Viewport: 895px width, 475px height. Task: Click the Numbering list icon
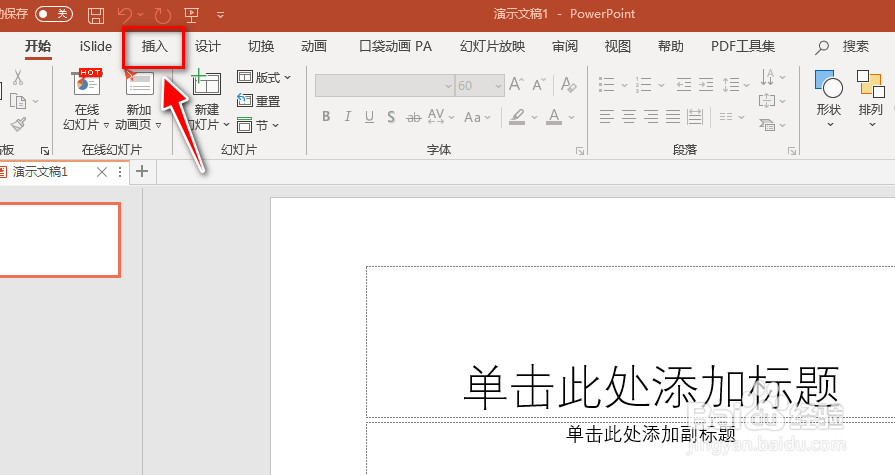tap(643, 84)
